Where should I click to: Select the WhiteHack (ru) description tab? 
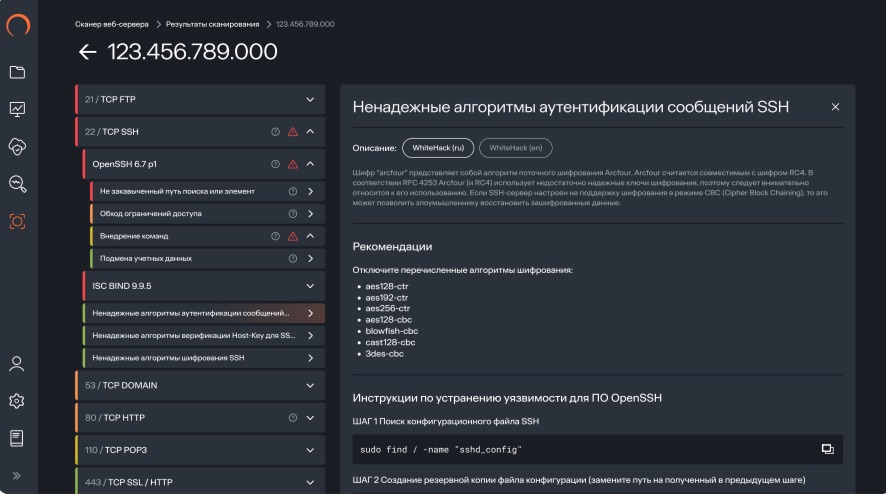point(438,148)
